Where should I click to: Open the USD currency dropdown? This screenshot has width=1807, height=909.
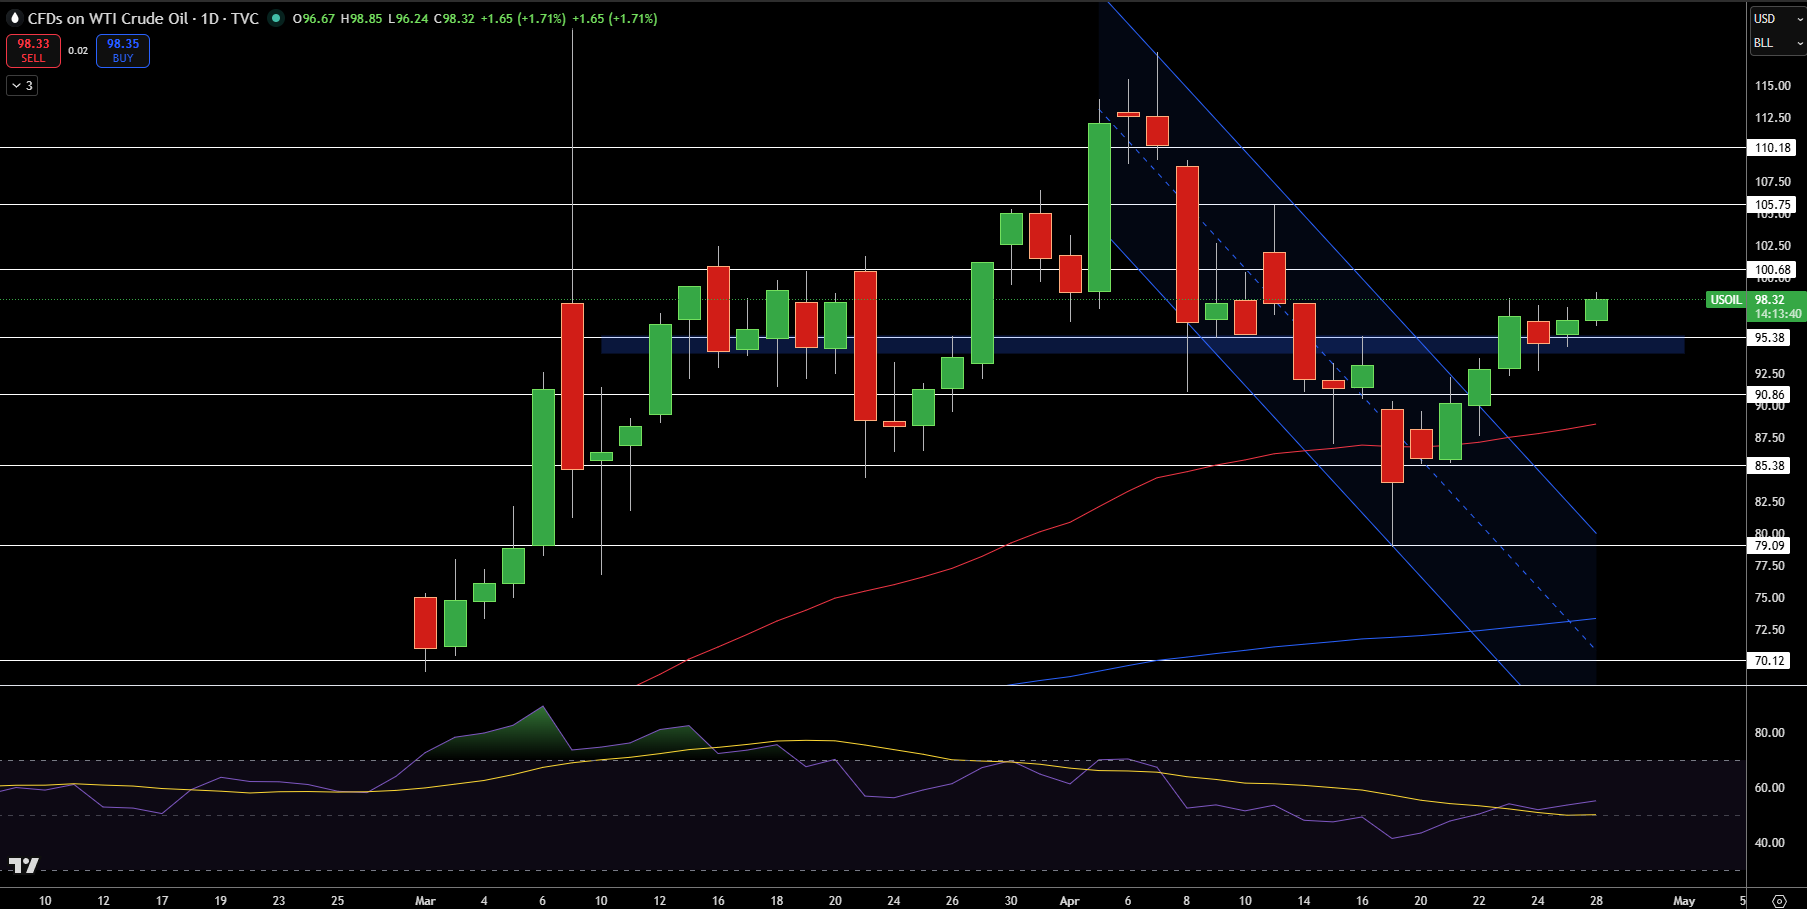1777,18
